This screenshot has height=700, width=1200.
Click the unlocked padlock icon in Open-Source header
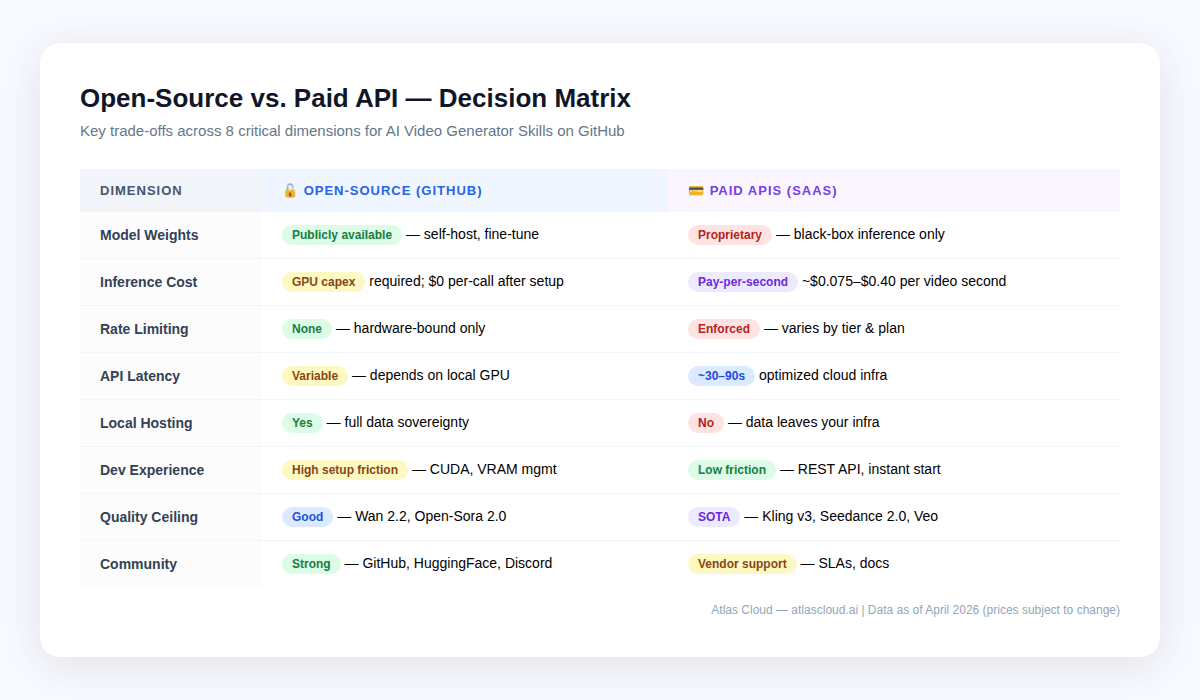click(x=290, y=190)
